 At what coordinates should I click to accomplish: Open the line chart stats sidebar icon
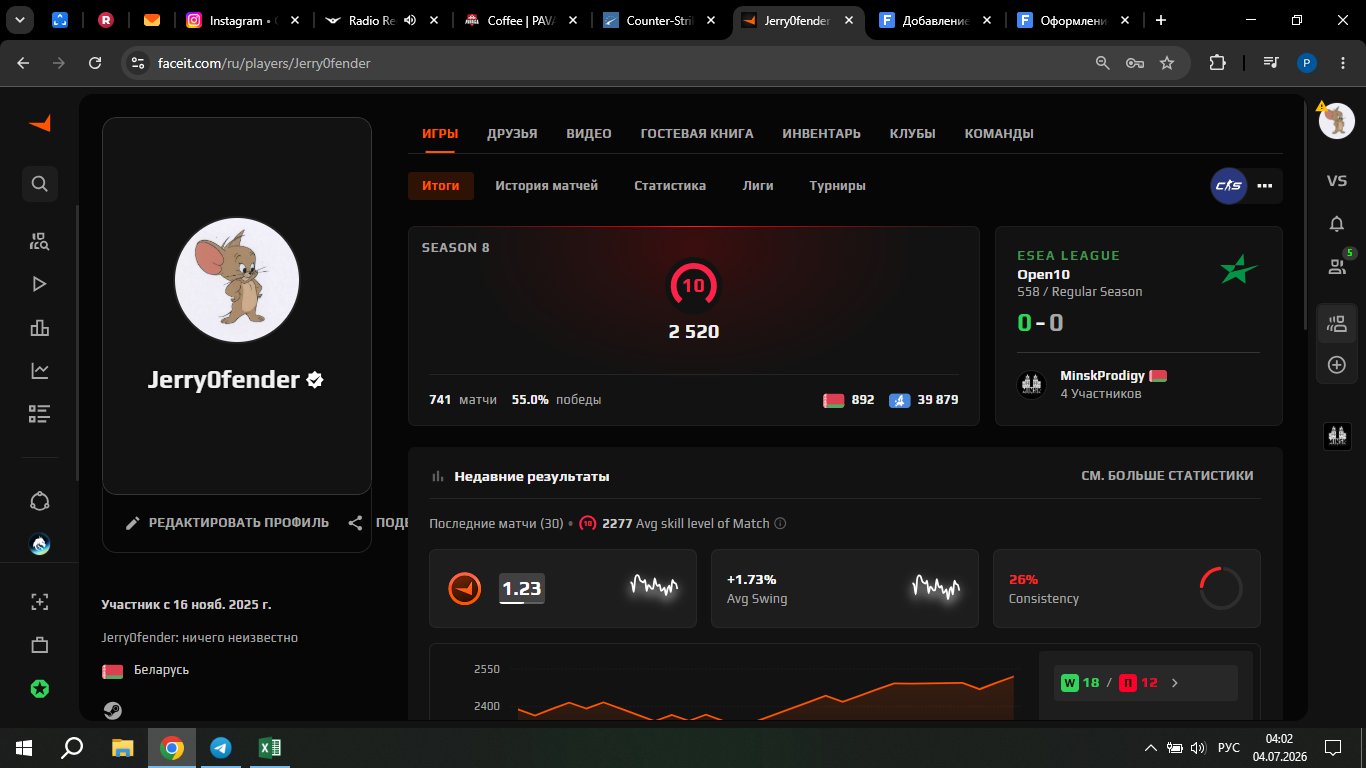[40, 371]
